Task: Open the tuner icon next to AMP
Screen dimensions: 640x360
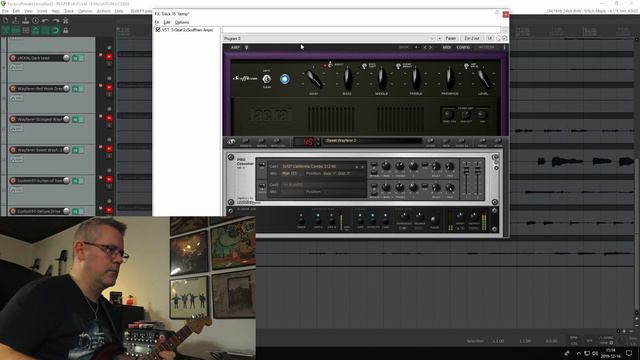Action: [x=246, y=47]
